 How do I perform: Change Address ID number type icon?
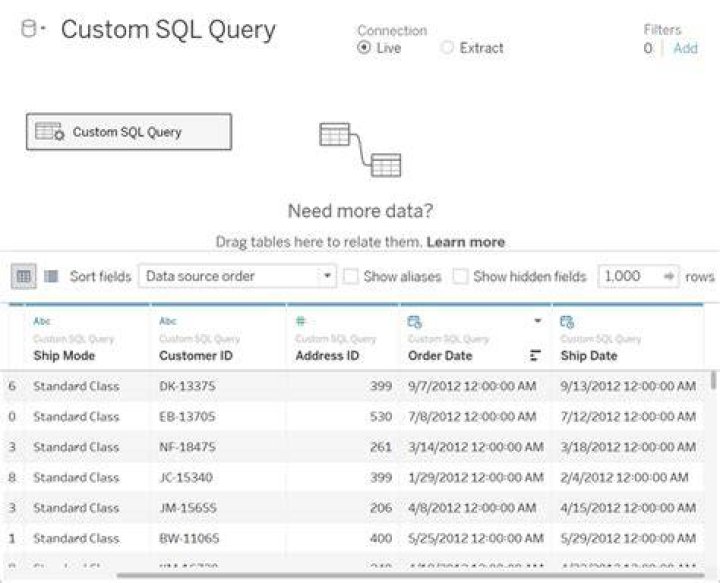click(x=300, y=321)
